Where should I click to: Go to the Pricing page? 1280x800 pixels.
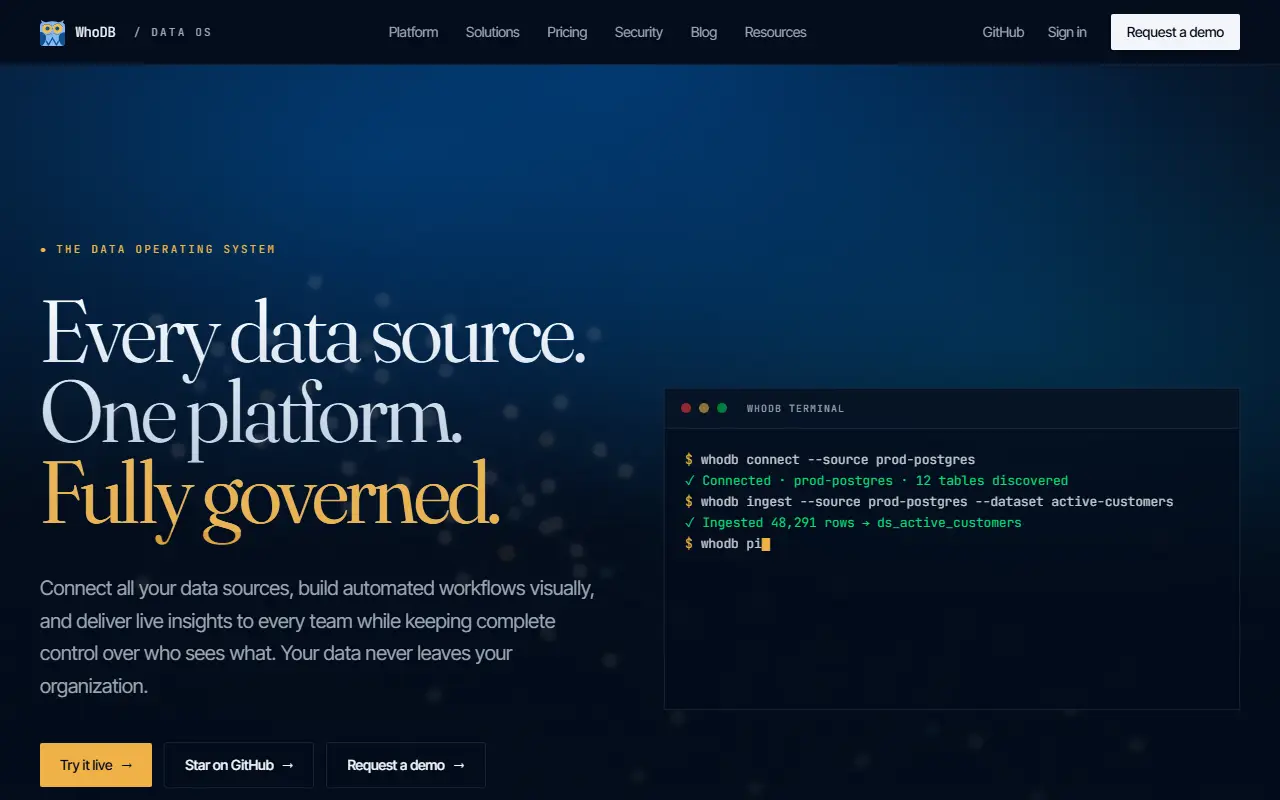tap(567, 32)
